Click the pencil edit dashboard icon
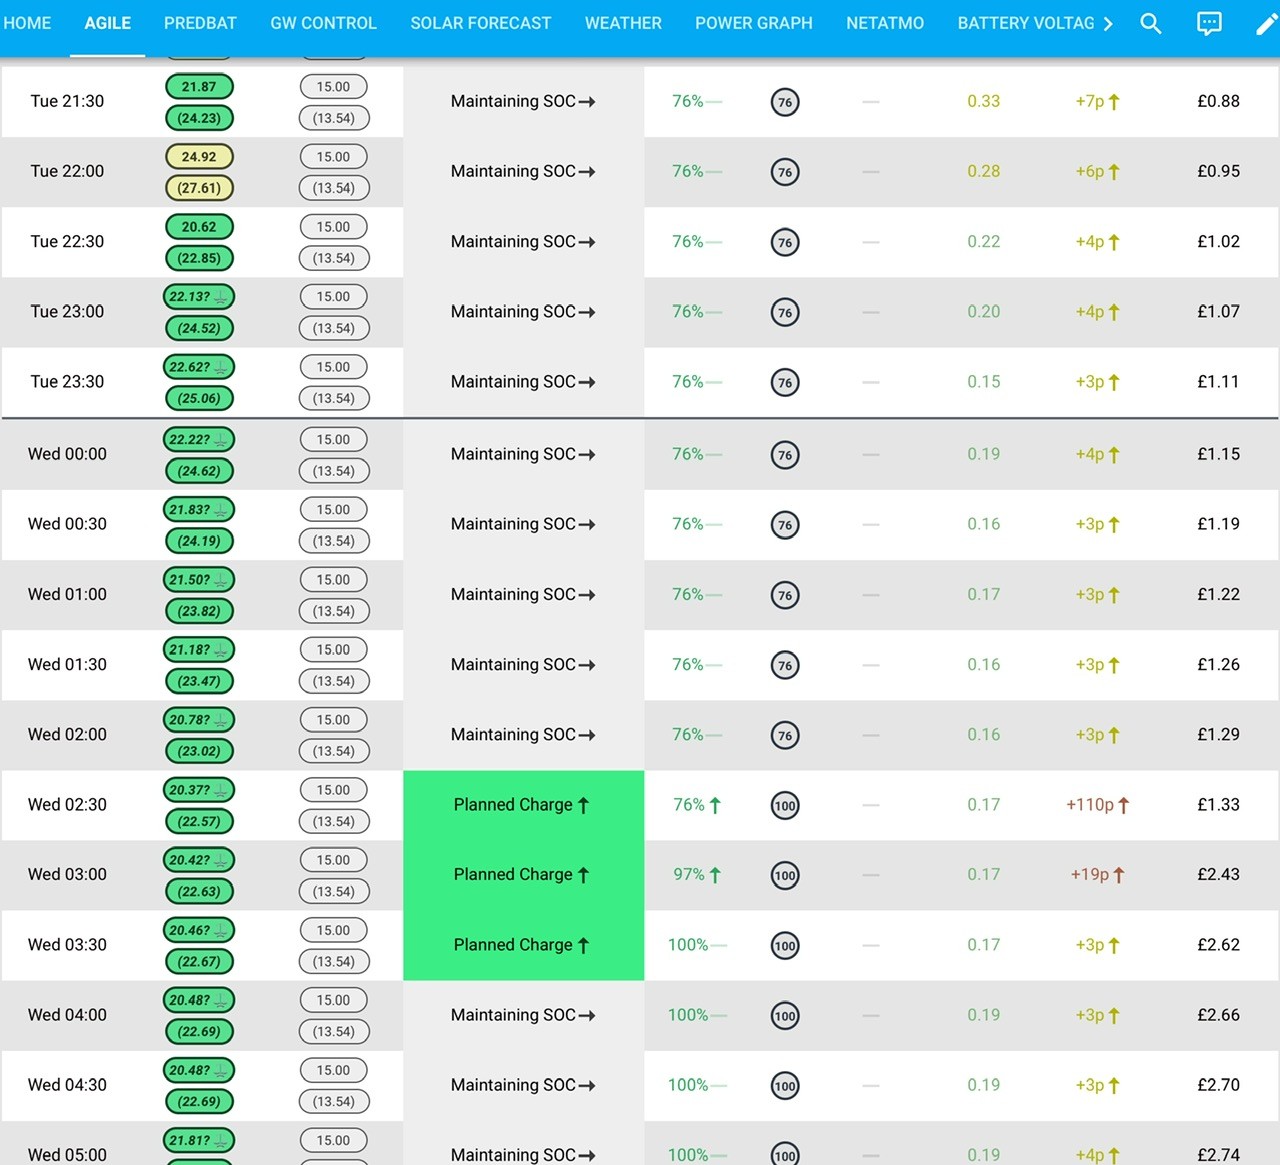This screenshot has width=1280, height=1165. click(x=1266, y=24)
